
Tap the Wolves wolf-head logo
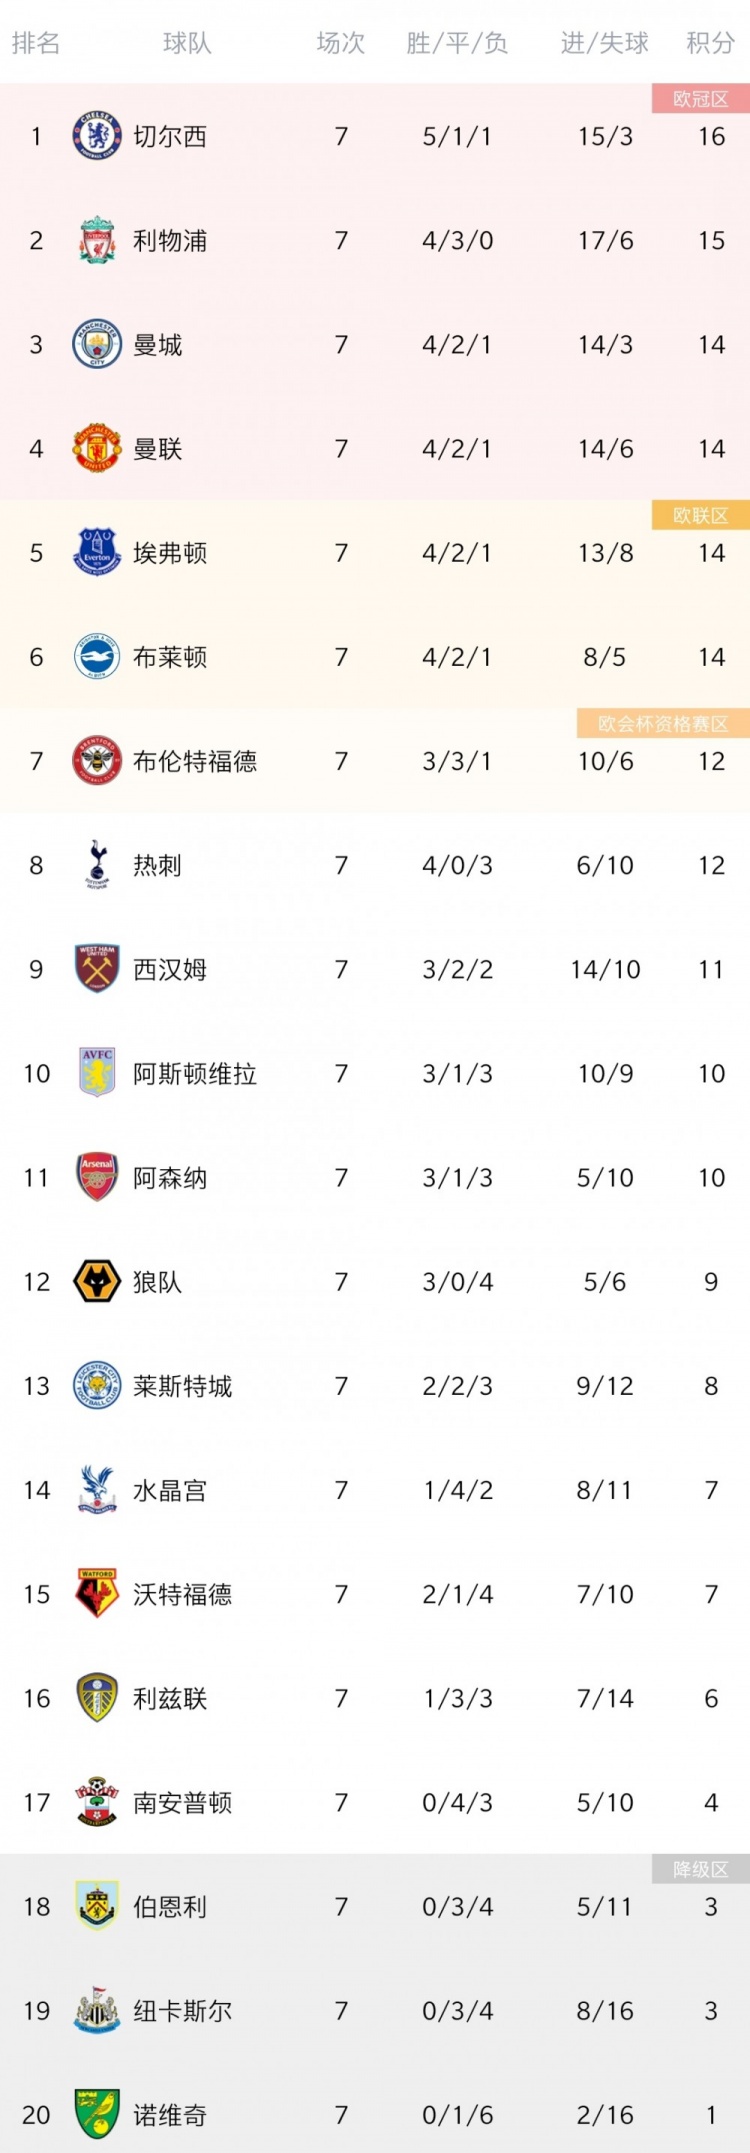[97, 1281]
